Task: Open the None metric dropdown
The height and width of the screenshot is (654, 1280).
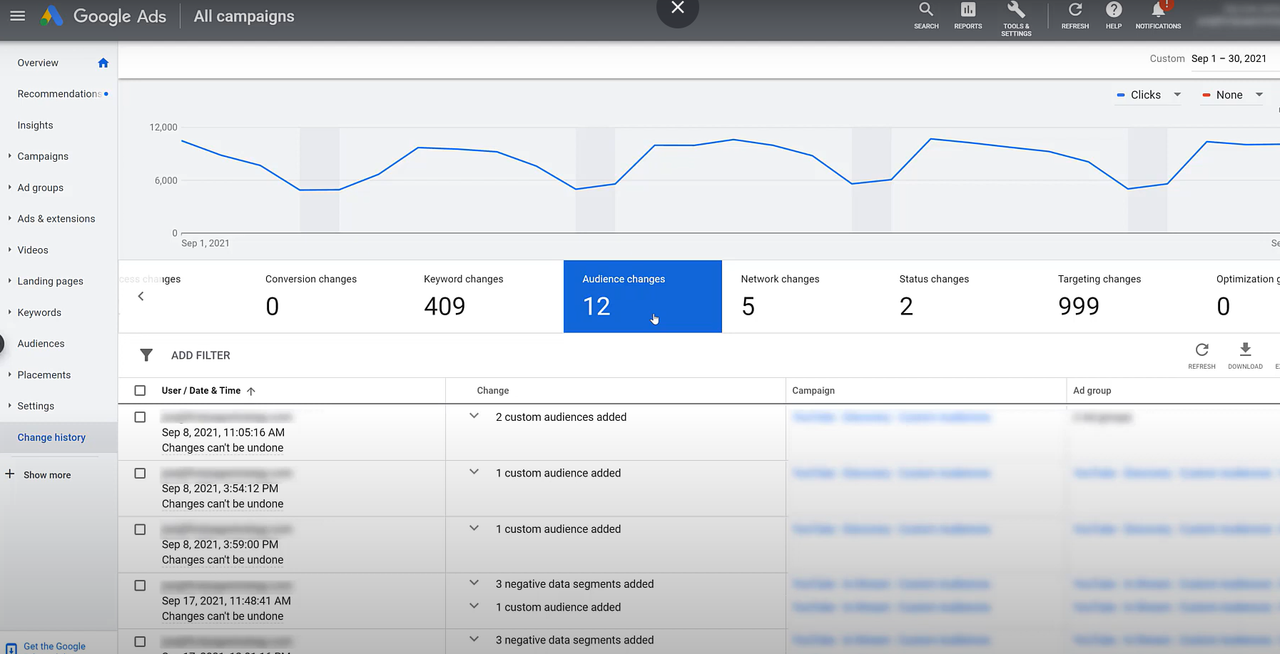Action: pos(1232,95)
